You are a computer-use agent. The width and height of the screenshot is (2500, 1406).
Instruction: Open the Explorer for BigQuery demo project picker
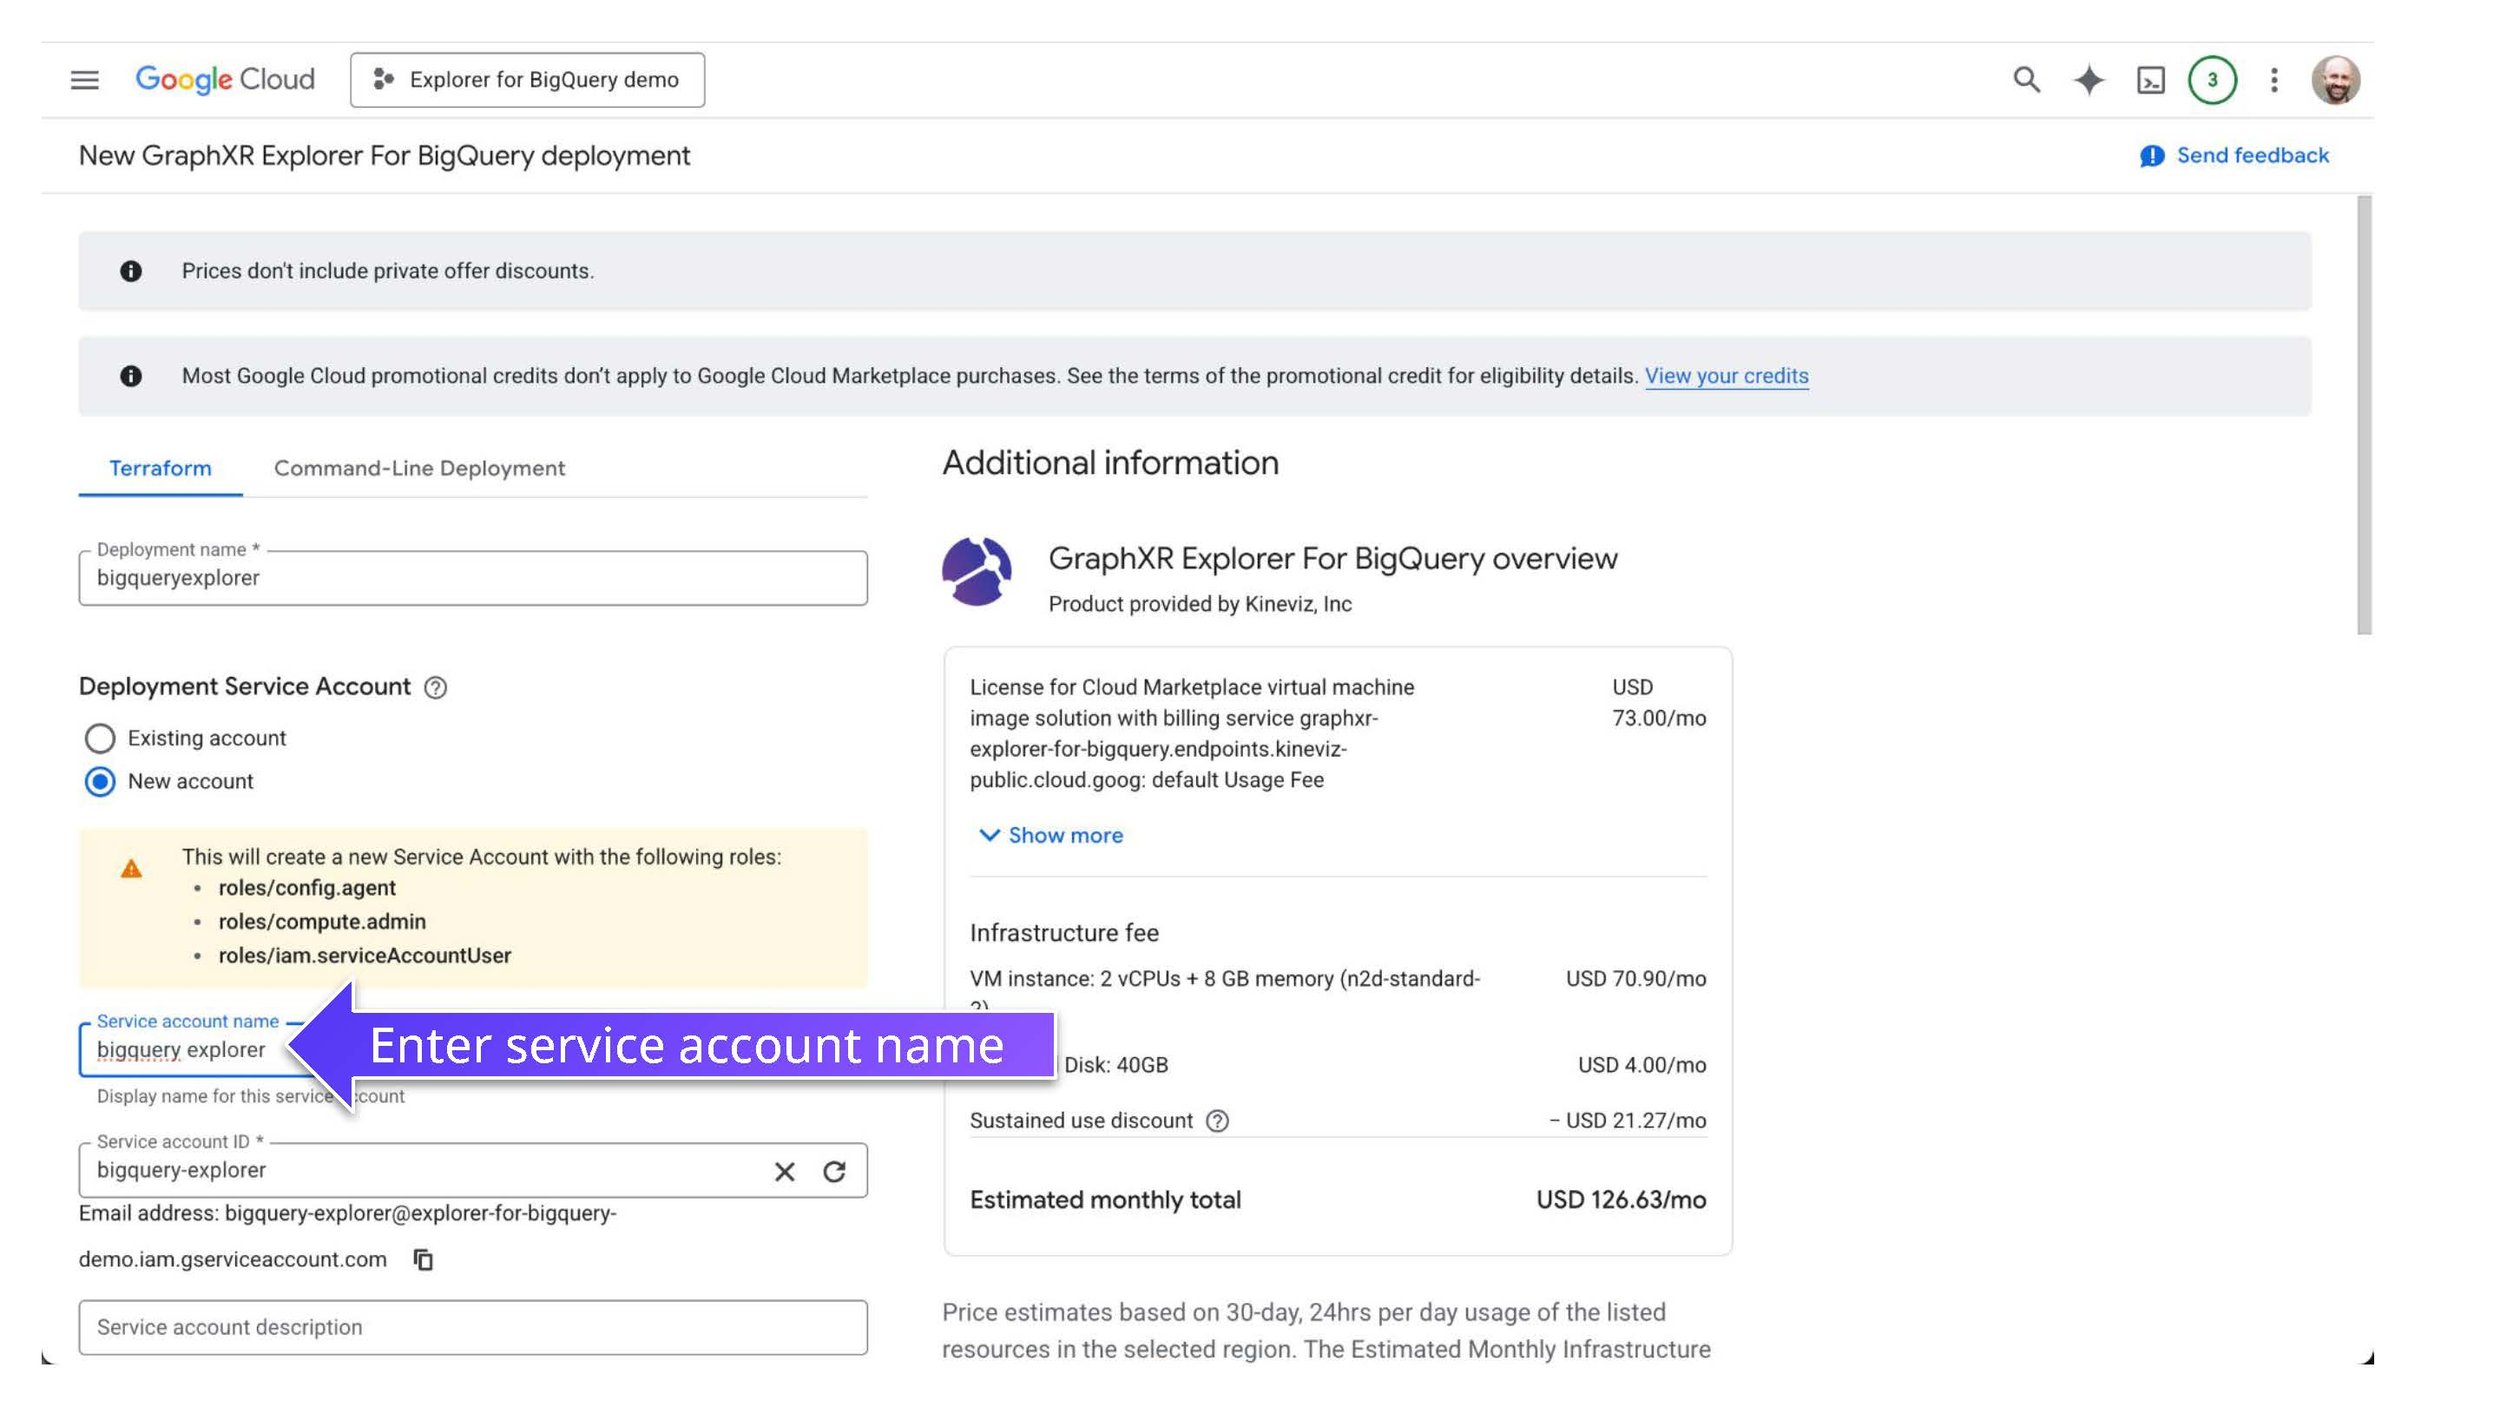[x=527, y=80]
